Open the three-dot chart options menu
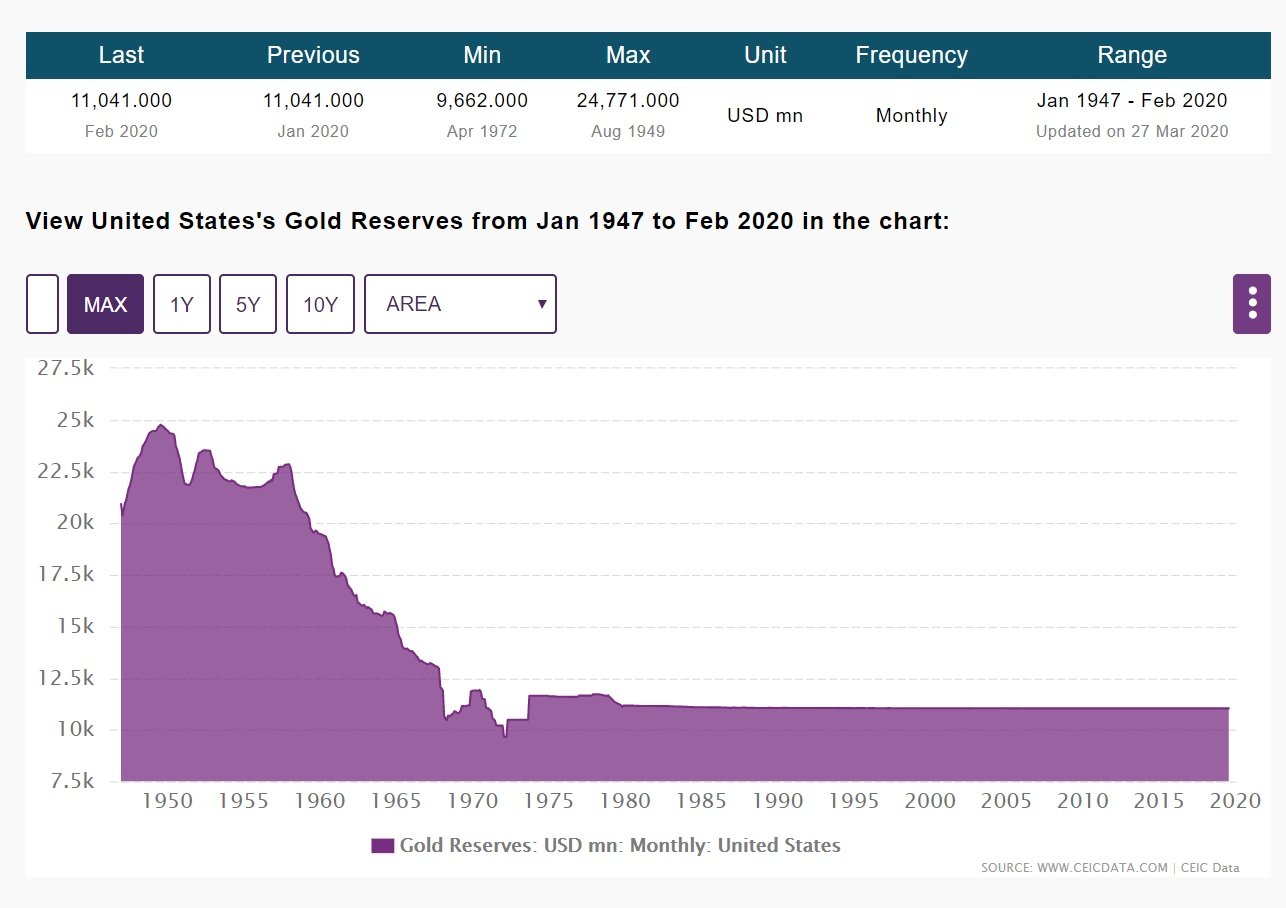This screenshot has width=1286, height=908. (1252, 303)
